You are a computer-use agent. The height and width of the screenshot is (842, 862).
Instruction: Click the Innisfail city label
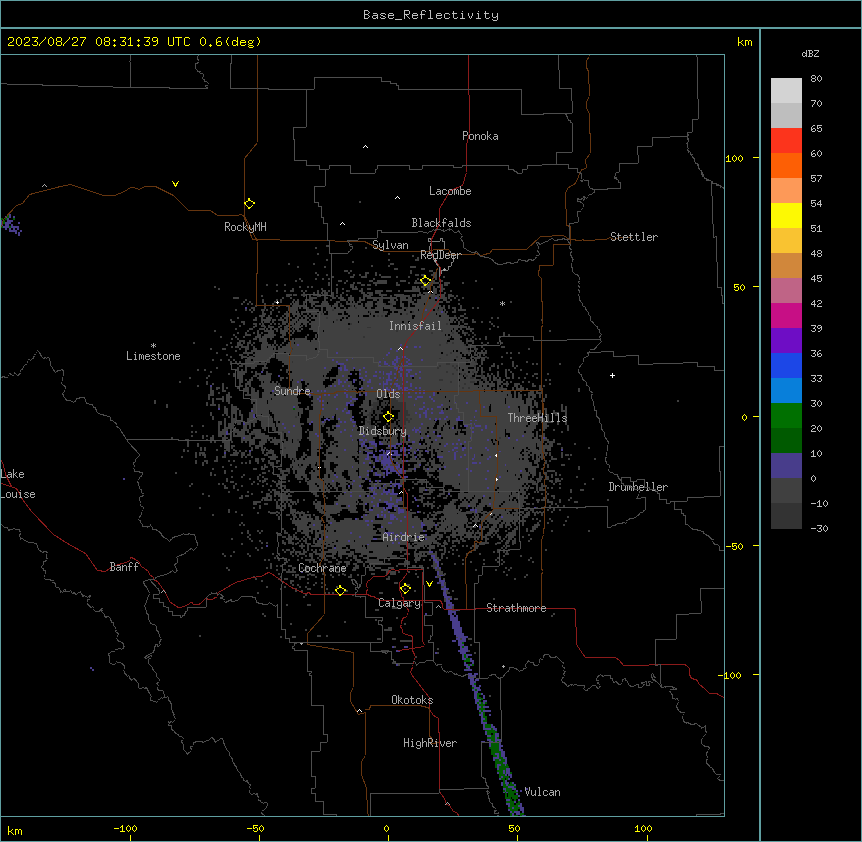pyautogui.click(x=415, y=326)
